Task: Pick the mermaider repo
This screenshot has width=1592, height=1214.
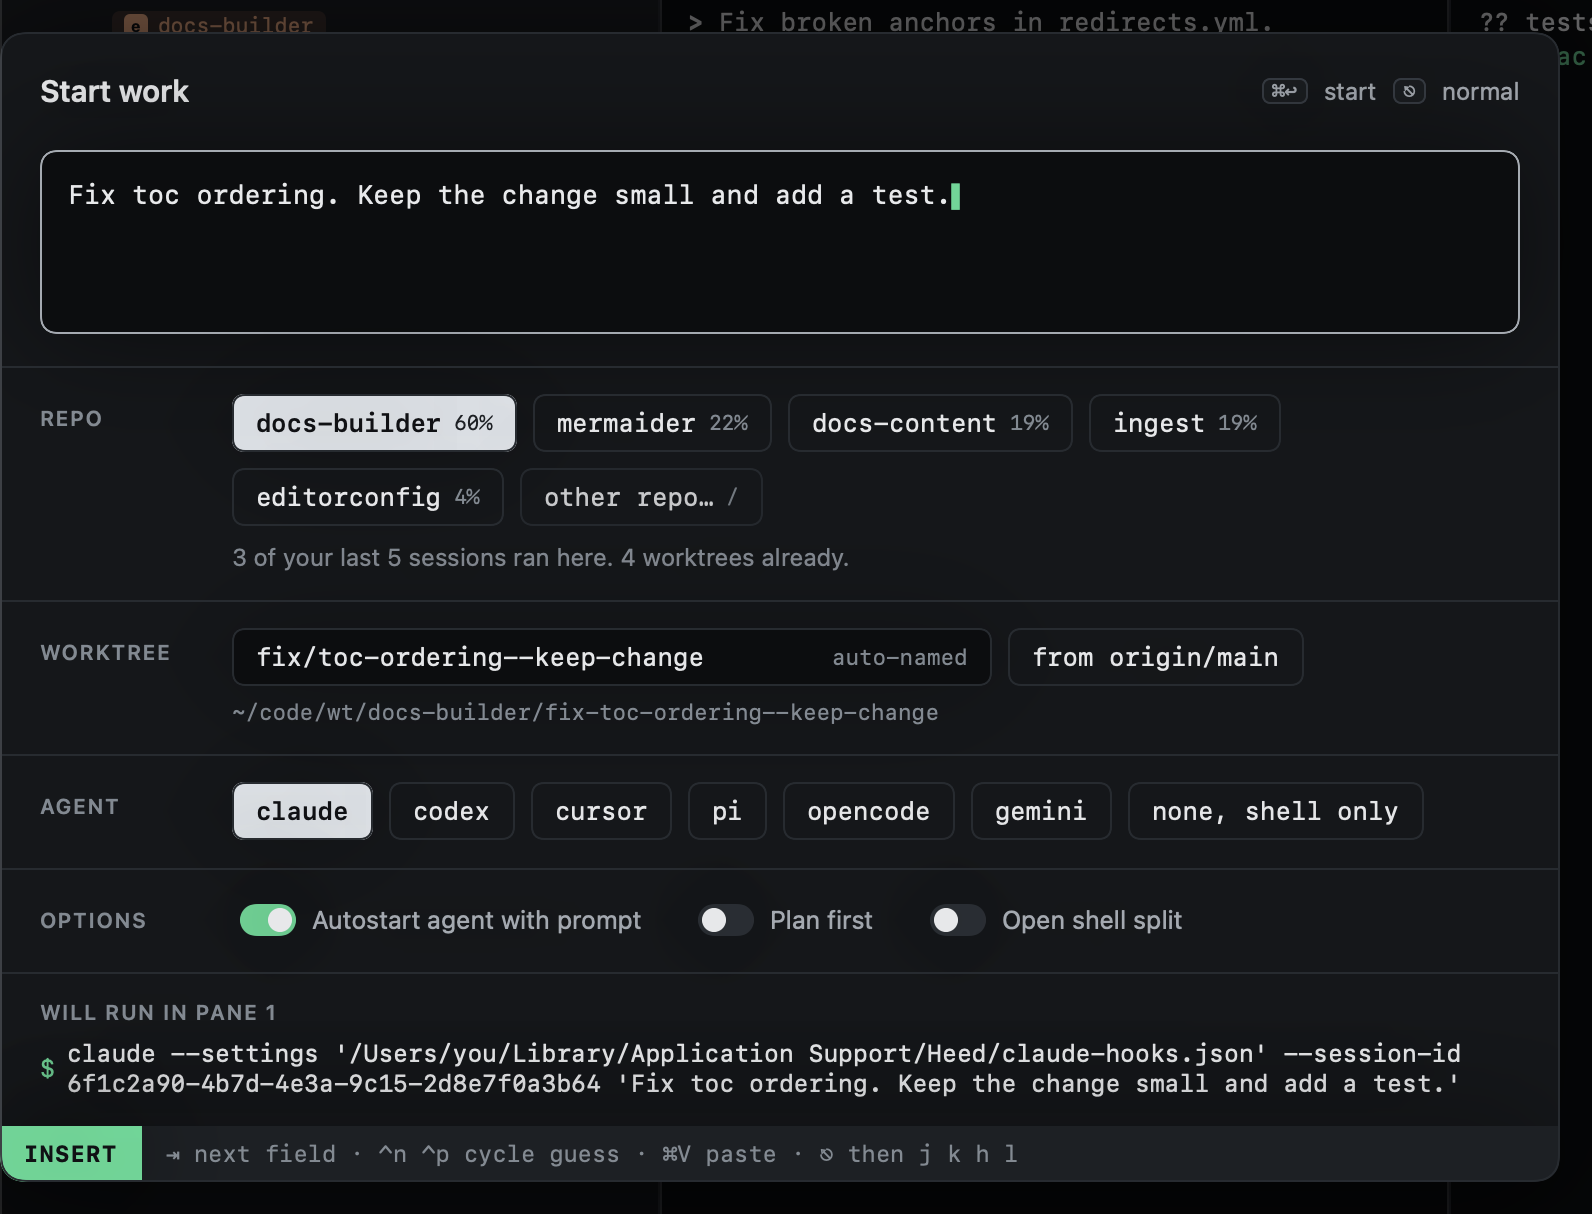Action: pyautogui.click(x=652, y=423)
